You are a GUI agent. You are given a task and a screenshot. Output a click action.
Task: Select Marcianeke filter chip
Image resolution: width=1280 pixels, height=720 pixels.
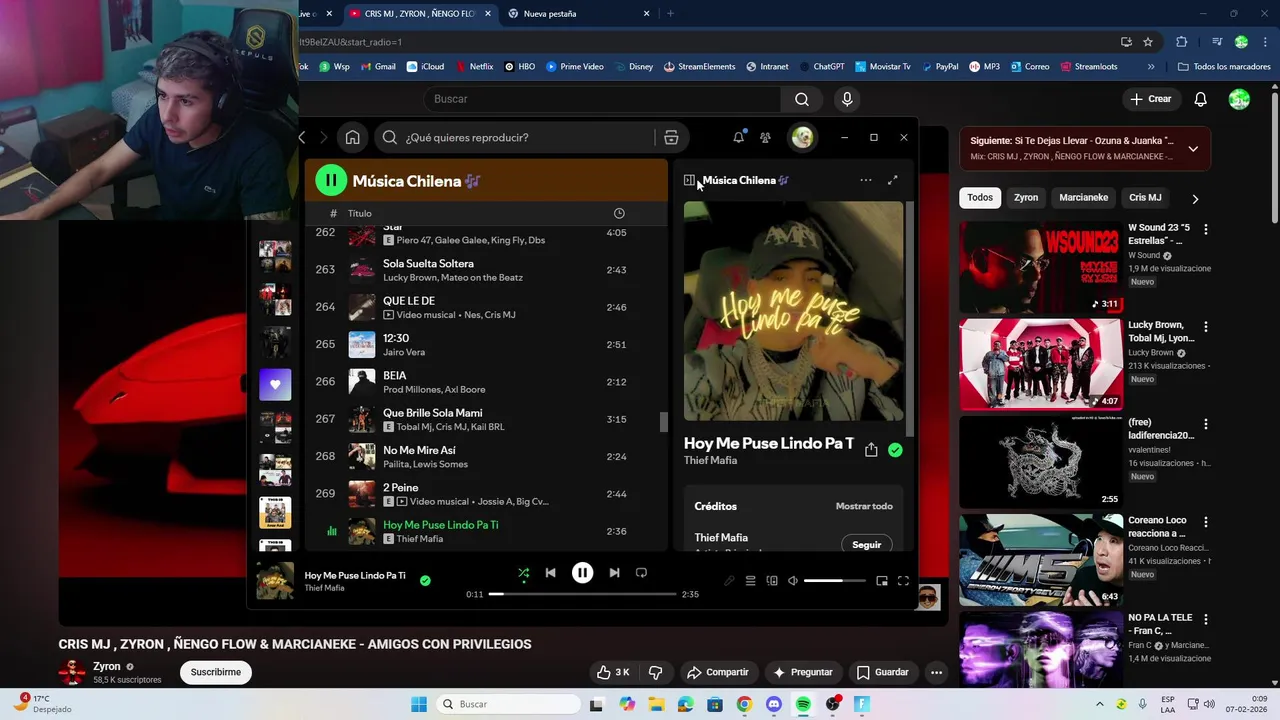point(1083,198)
